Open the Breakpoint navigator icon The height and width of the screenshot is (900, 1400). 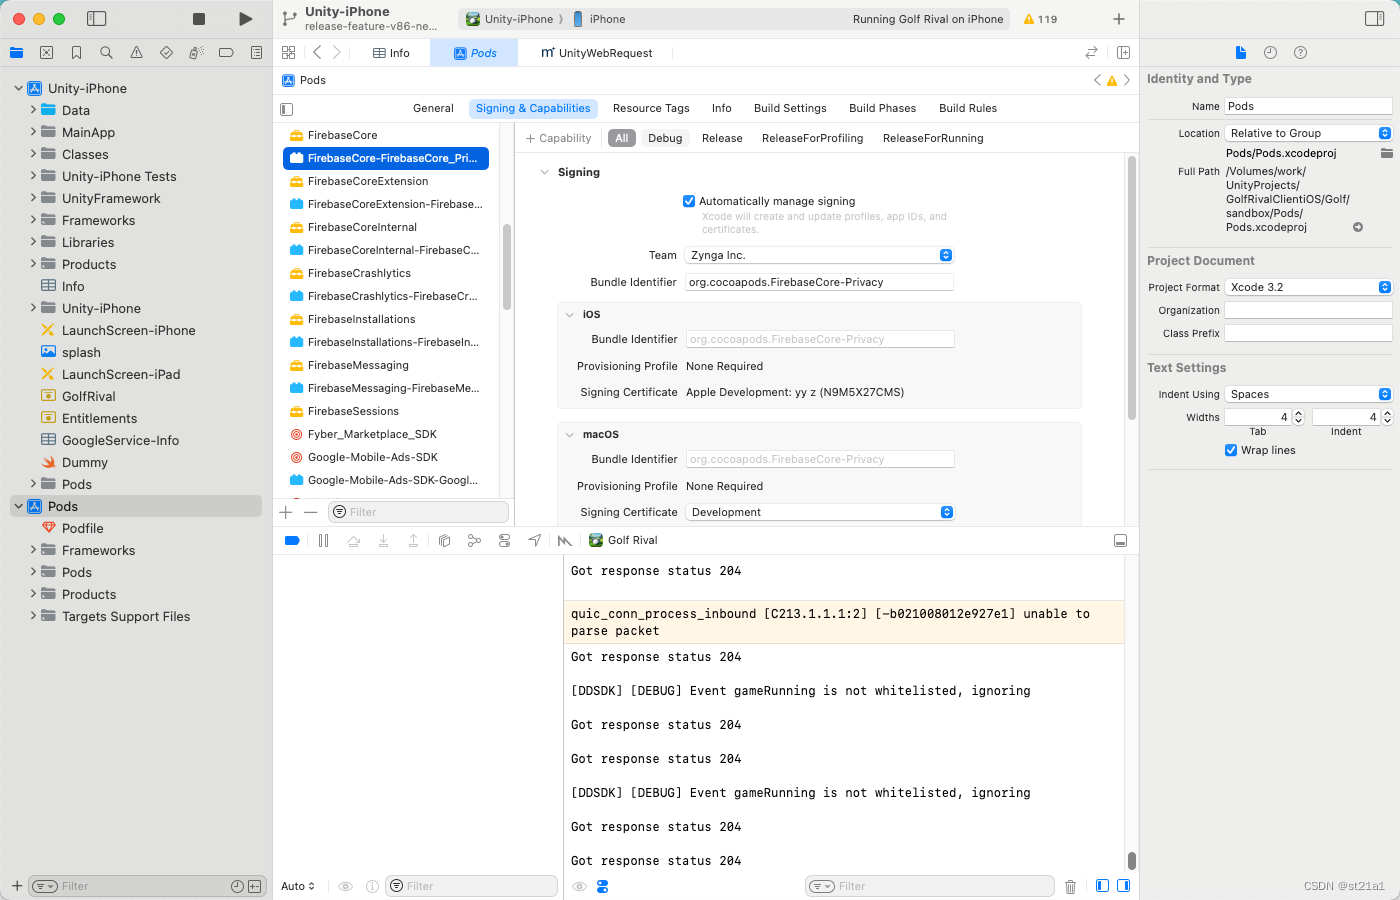pyautogui.click(x=226, y=53)
